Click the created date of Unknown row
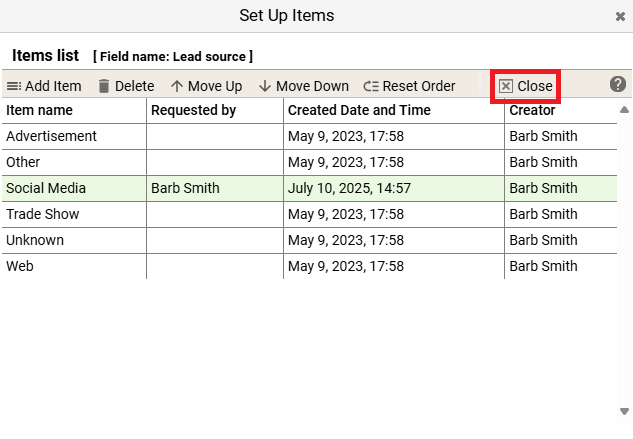 [x=394, y=240]
